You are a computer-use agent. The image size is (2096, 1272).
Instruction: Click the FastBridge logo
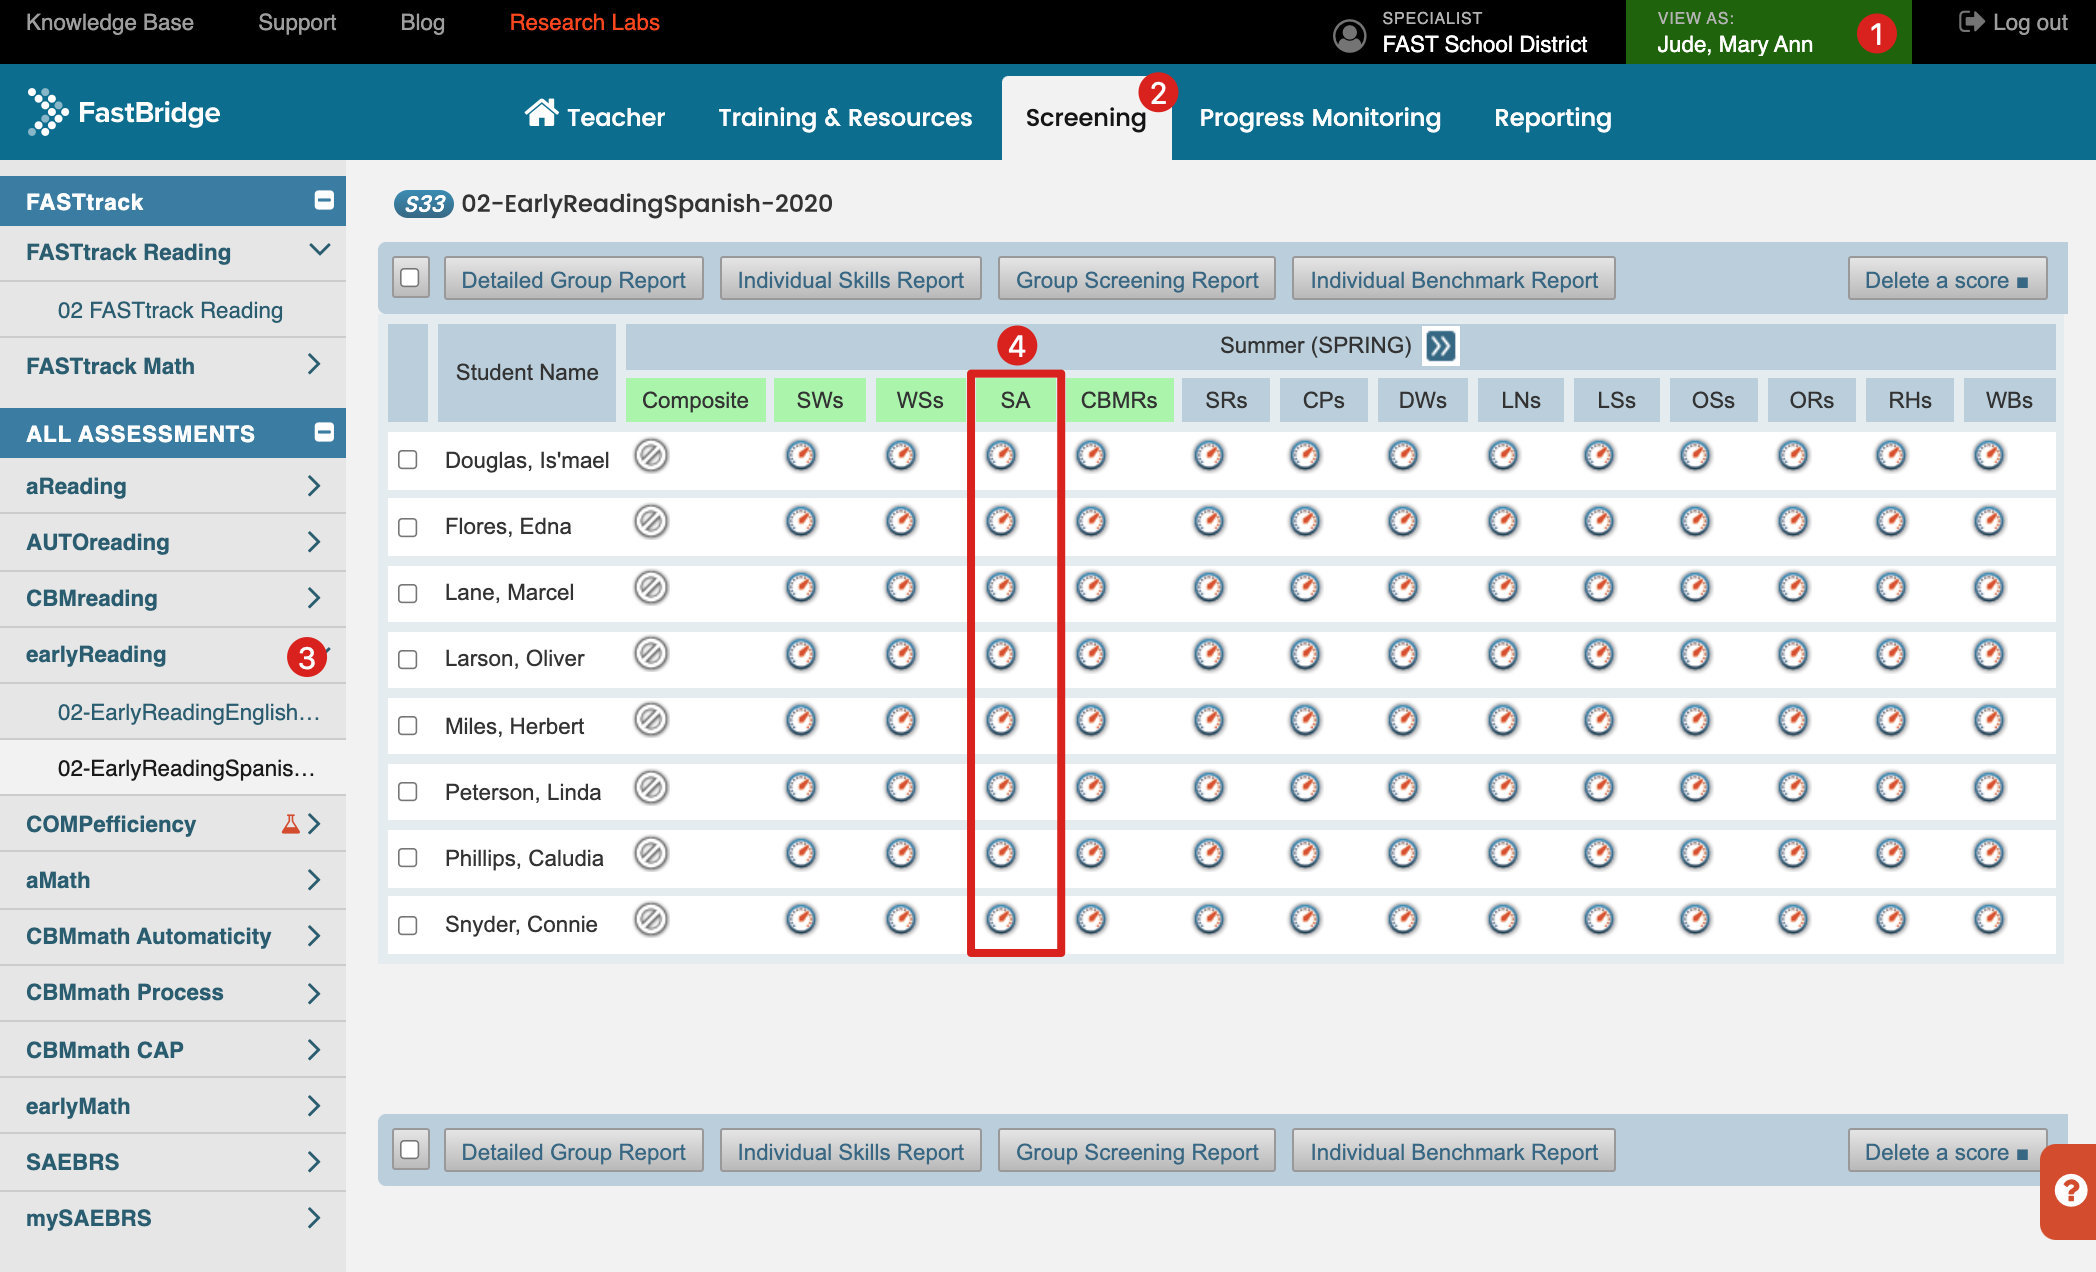124,112
